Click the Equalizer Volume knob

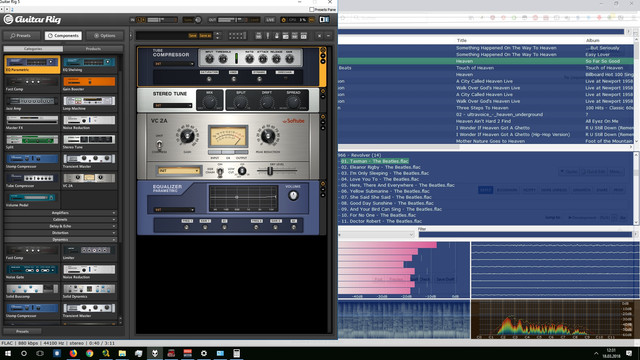[293, 196]
